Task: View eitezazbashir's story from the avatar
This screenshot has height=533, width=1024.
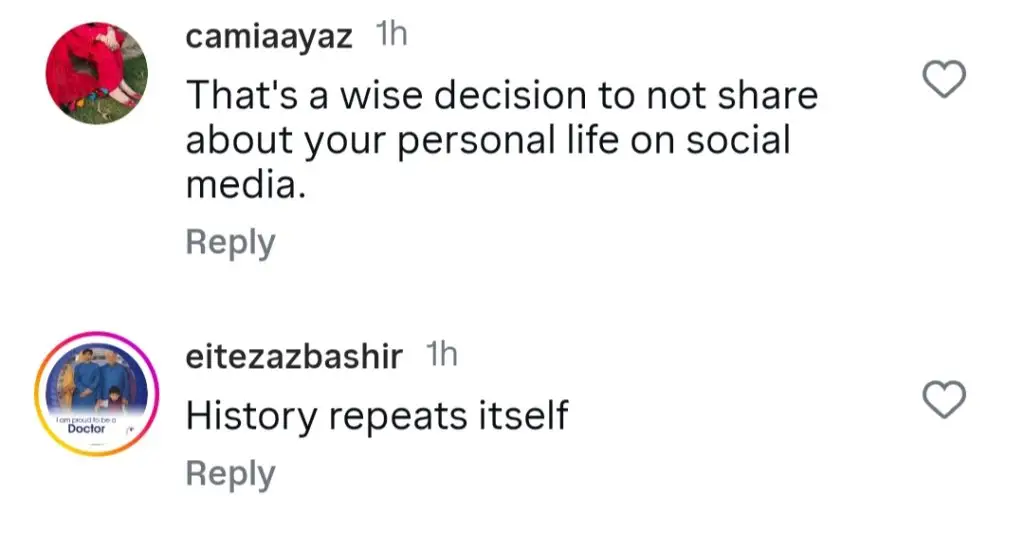Action: point(97,394)
